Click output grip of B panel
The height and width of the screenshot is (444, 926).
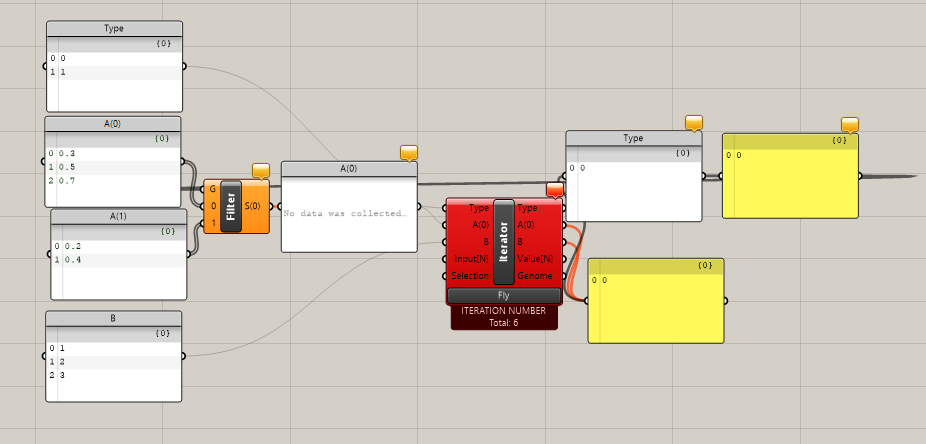(x=183, y=356)
